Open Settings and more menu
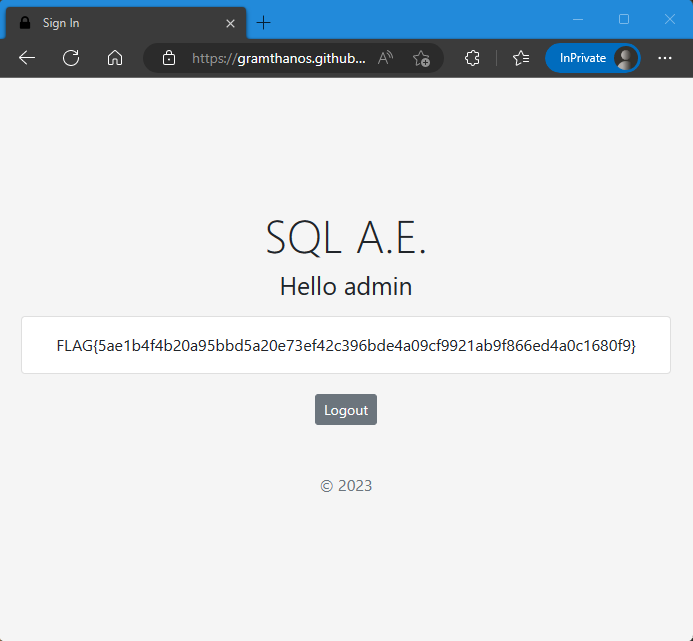 click(x=665, y=58)
